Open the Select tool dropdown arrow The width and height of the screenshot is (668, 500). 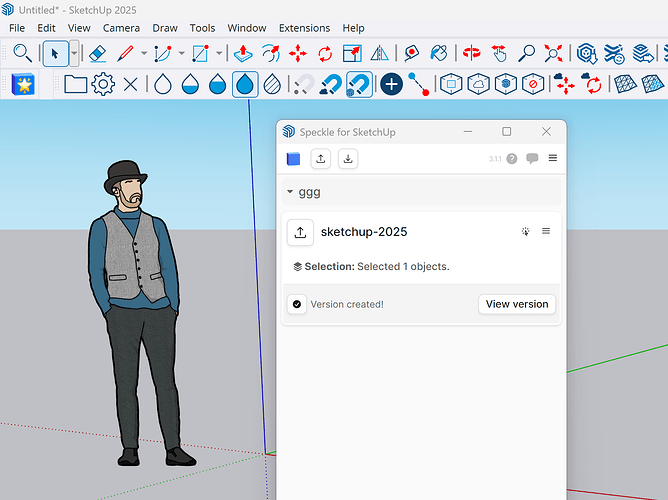74,54
